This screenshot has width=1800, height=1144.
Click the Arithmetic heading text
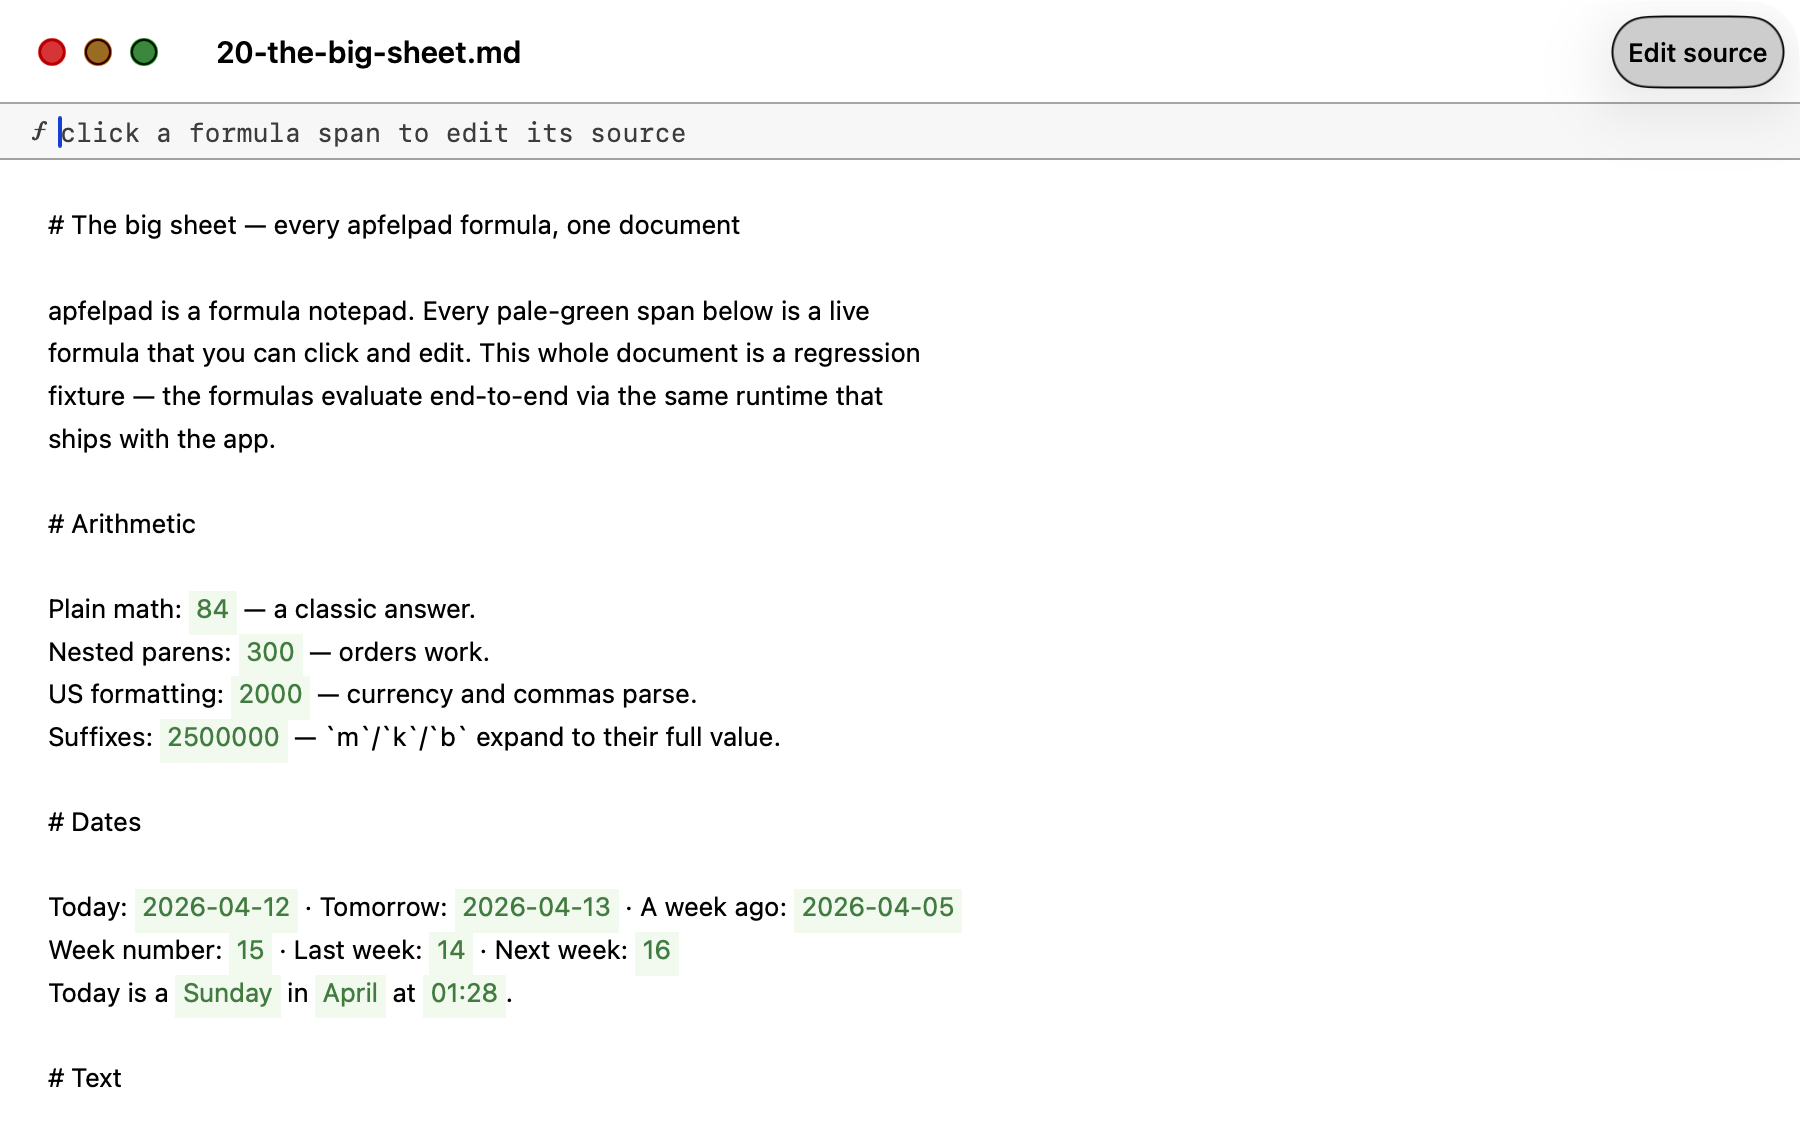coord(122,523)
